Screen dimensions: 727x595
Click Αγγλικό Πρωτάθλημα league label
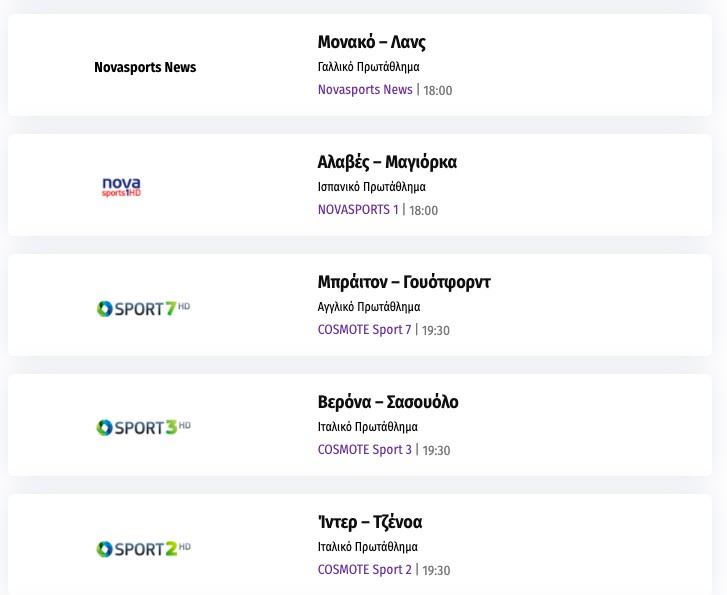click(369, 307)
